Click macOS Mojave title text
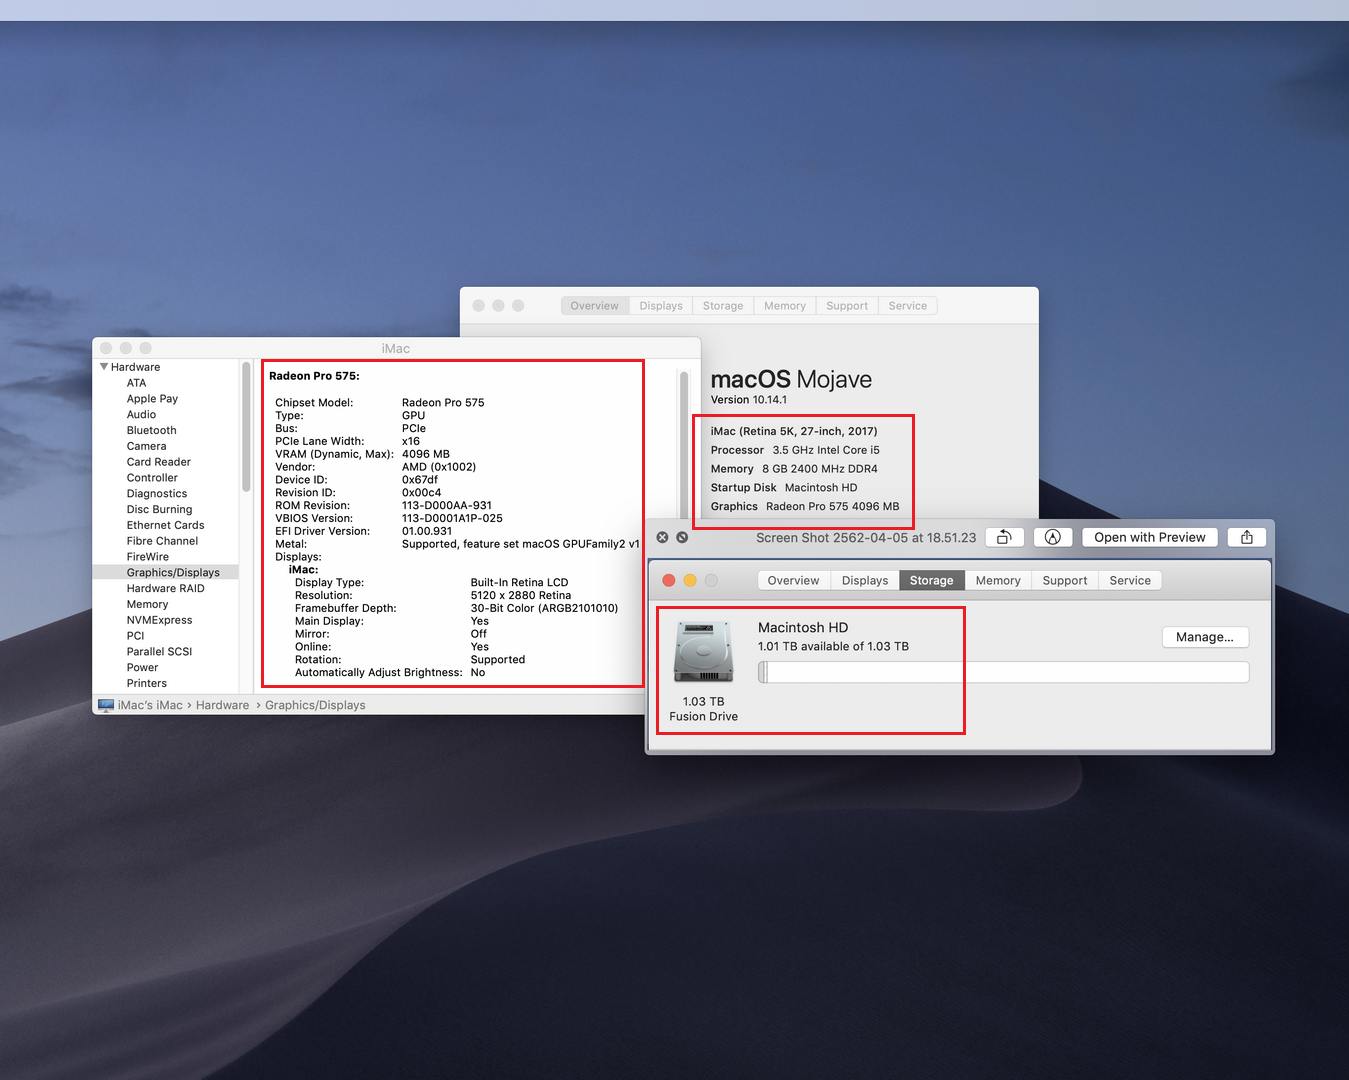1349x1080 pixels. pos(791,380)
